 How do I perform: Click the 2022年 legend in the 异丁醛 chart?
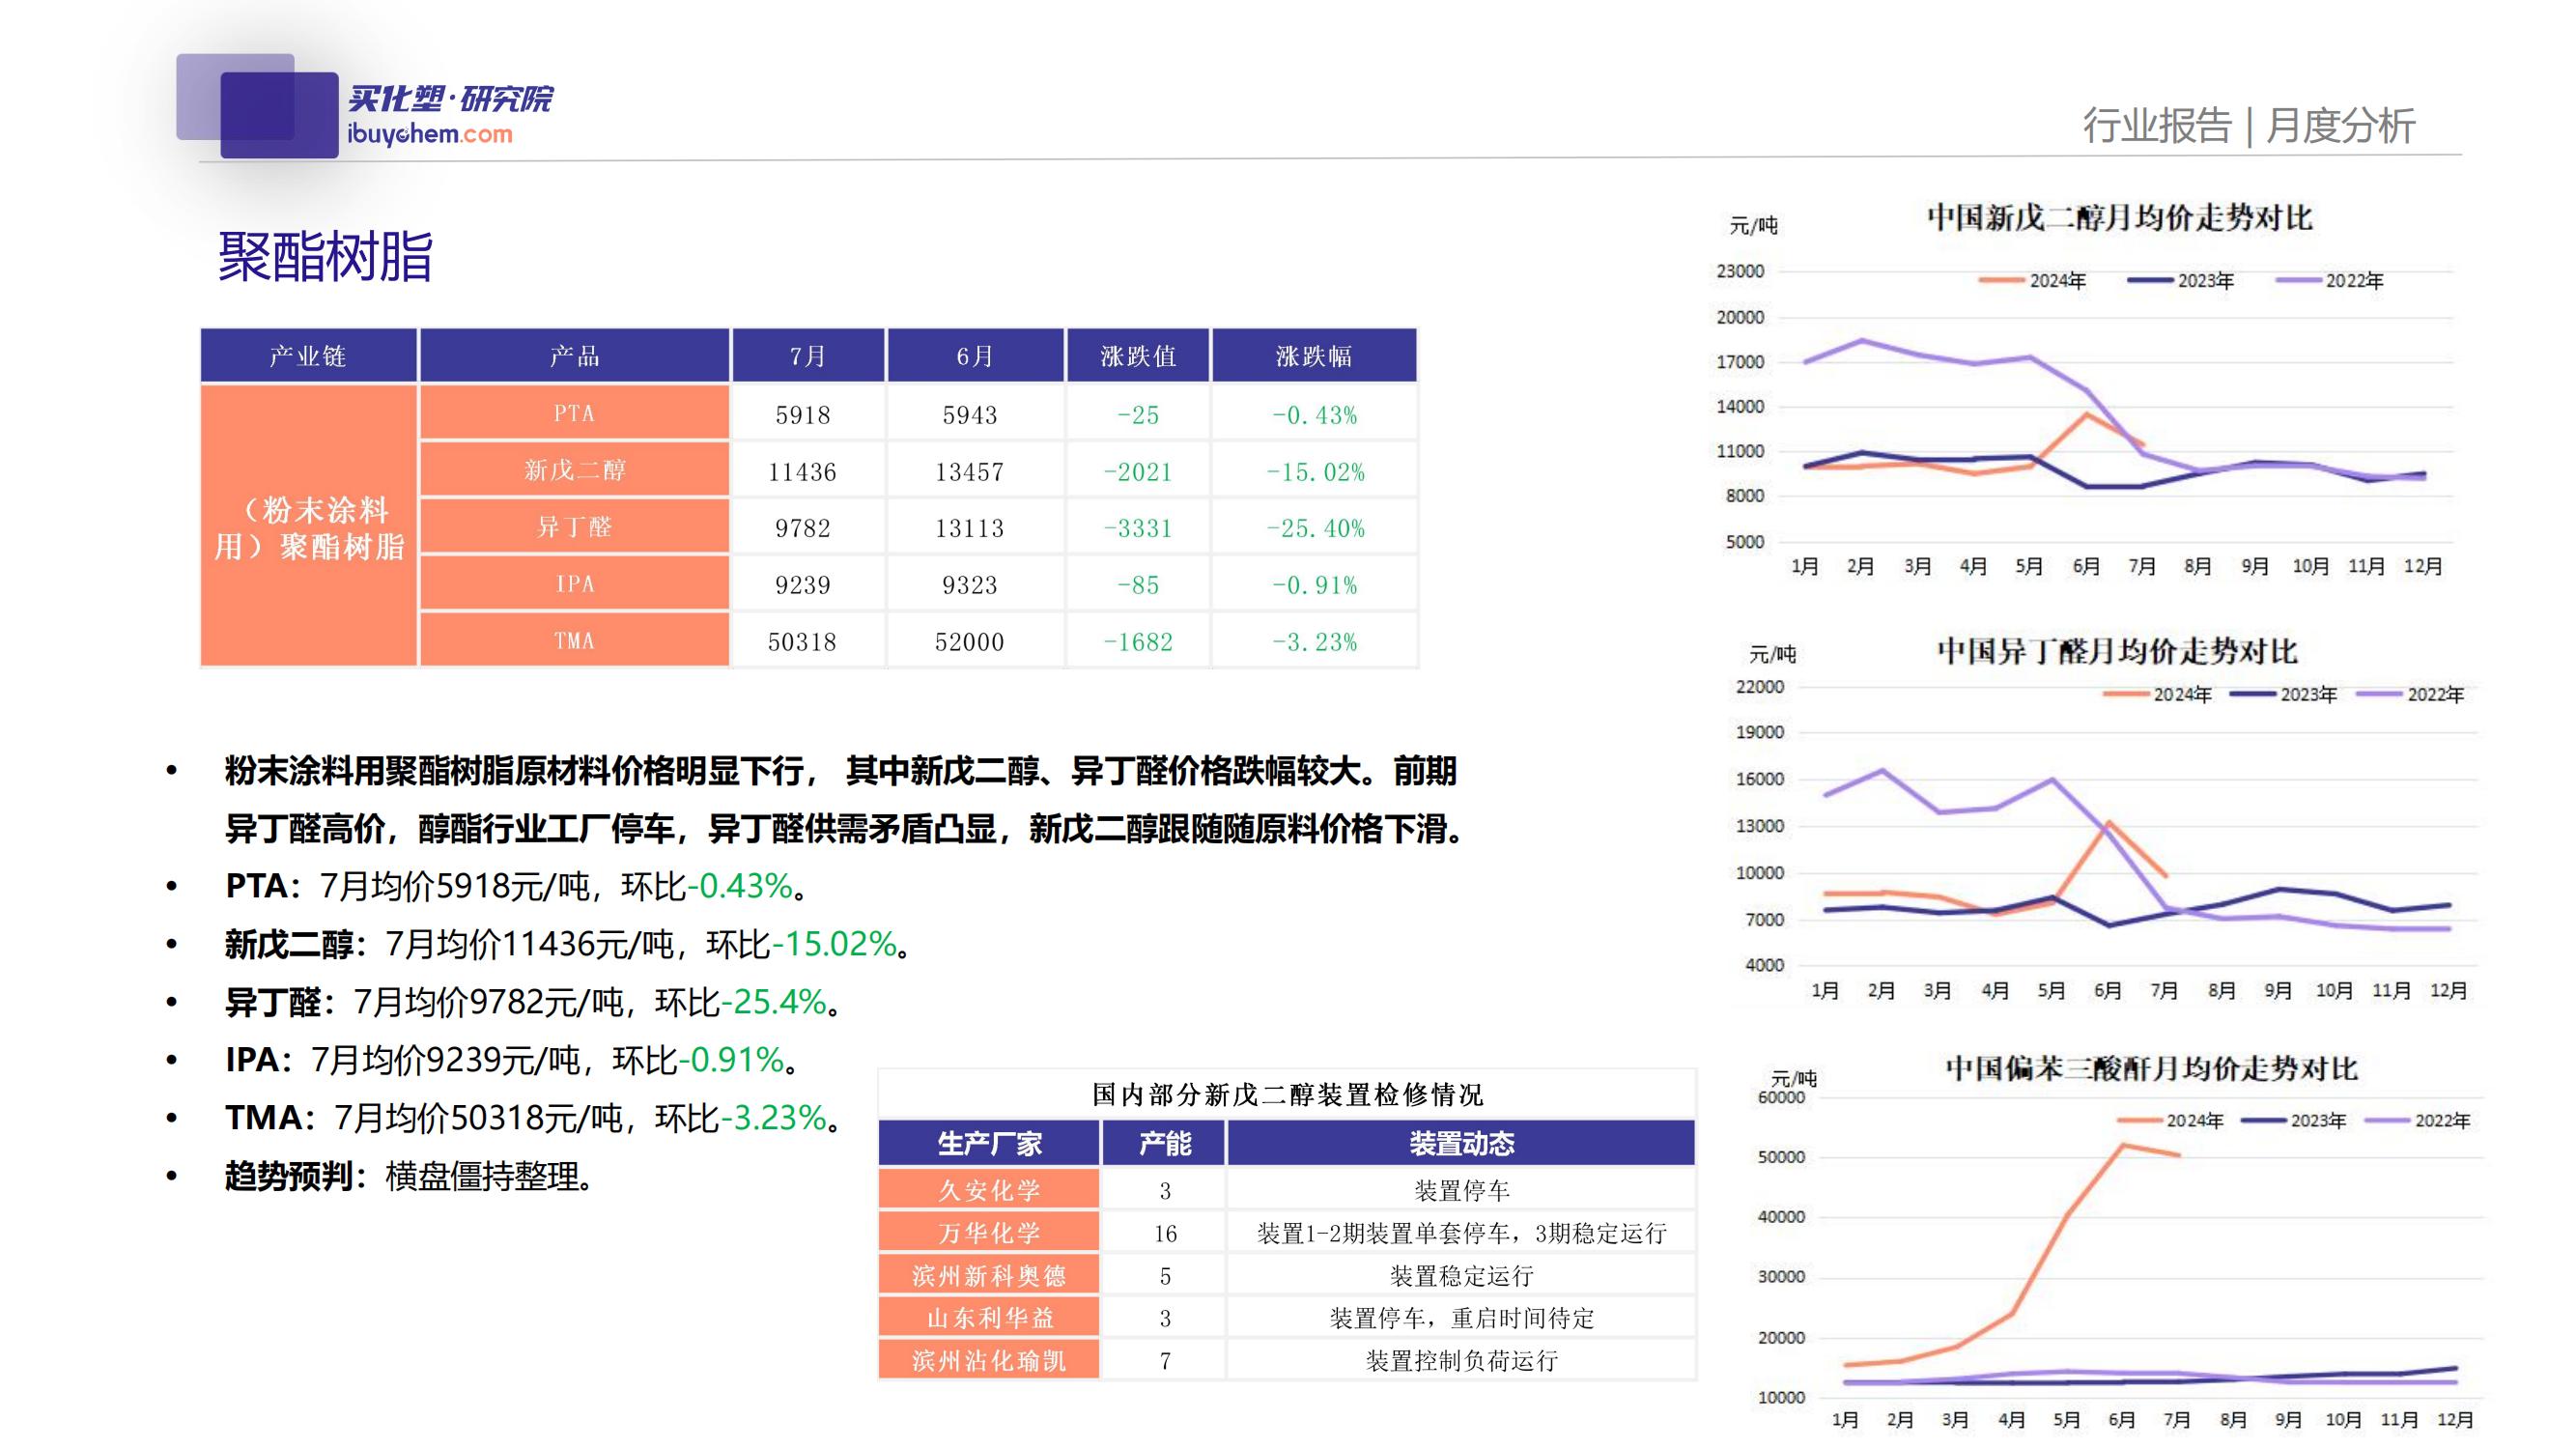coord(2410,694)
